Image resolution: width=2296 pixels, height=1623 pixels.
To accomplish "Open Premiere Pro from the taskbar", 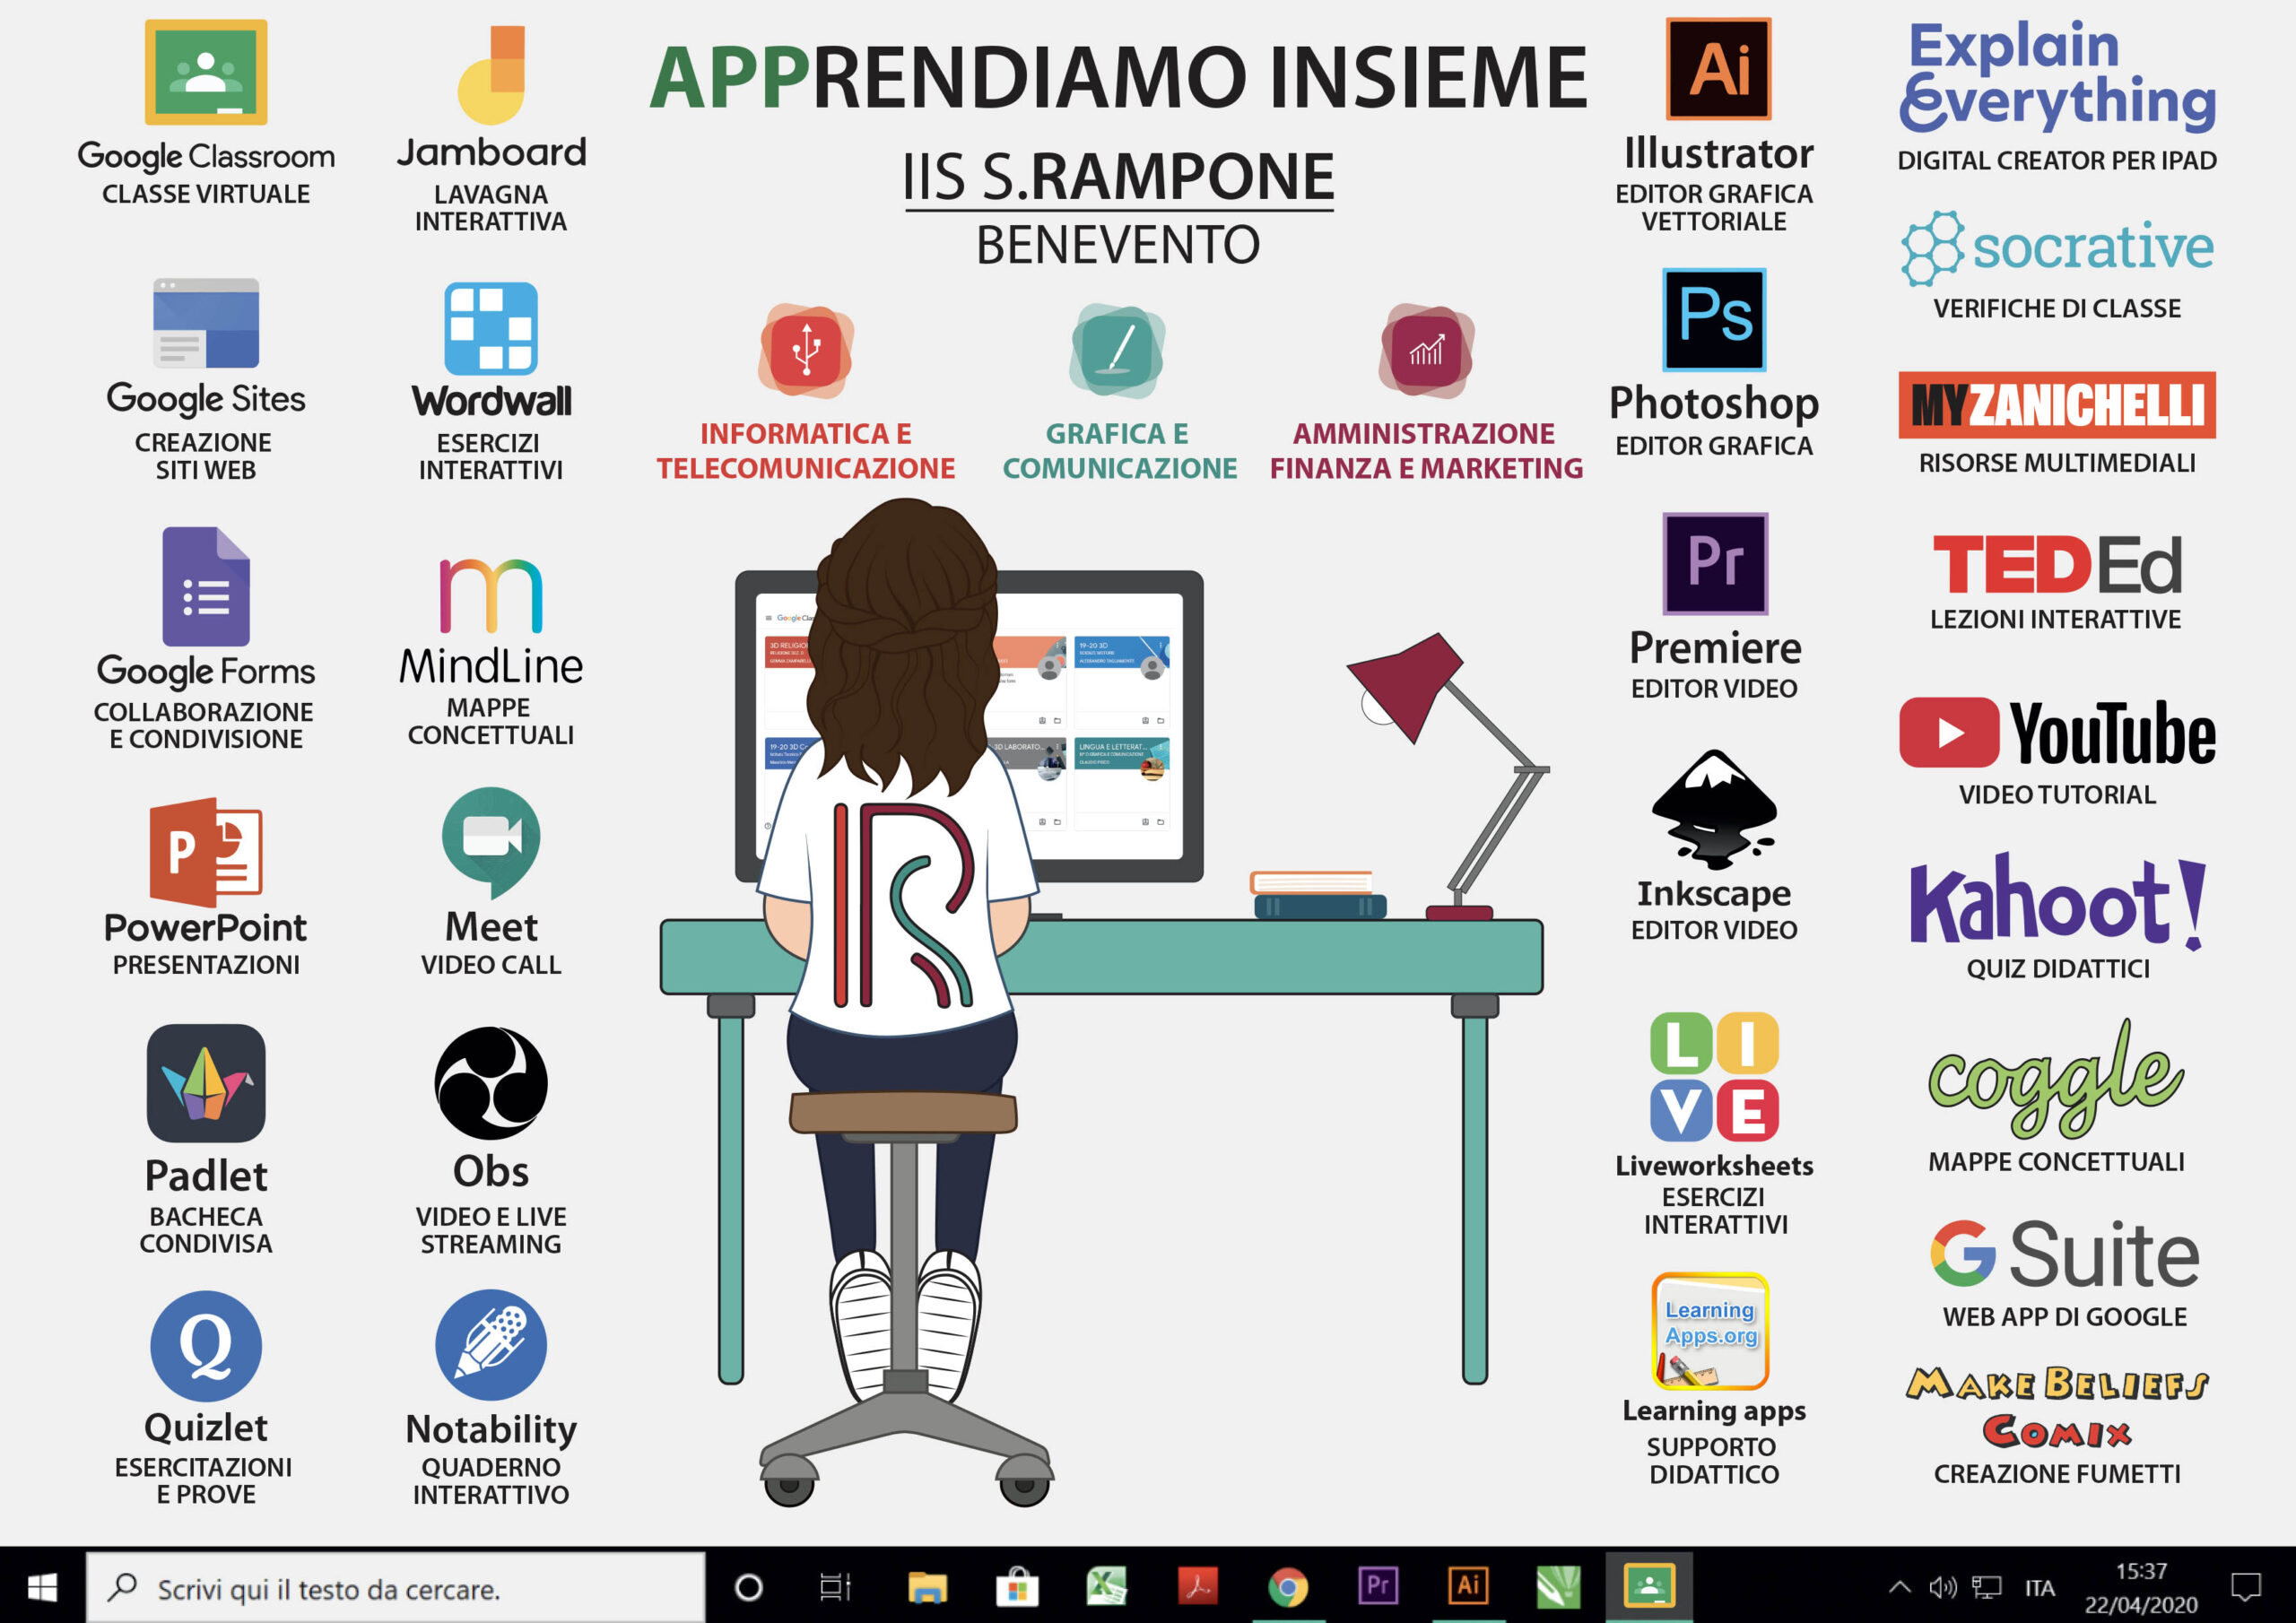I will [x=1378, y=1587].
